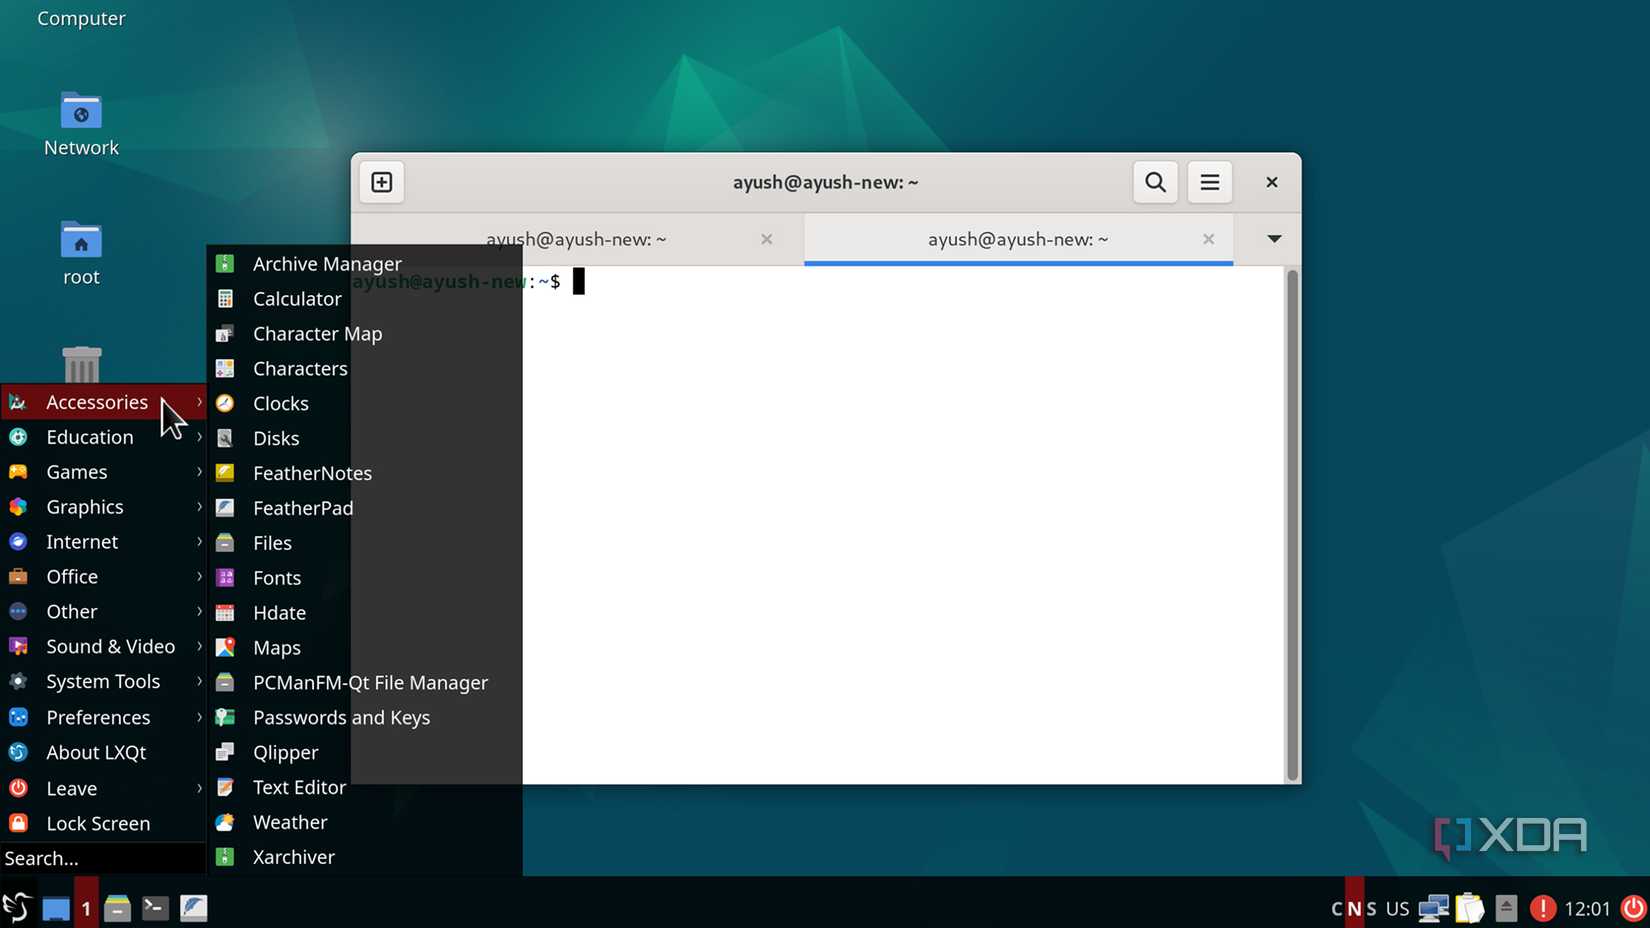This screenshot has height=928, width=1650.
Task: Switch to the first ayush@ayush-new tab
Action: [x=577, y=239]
